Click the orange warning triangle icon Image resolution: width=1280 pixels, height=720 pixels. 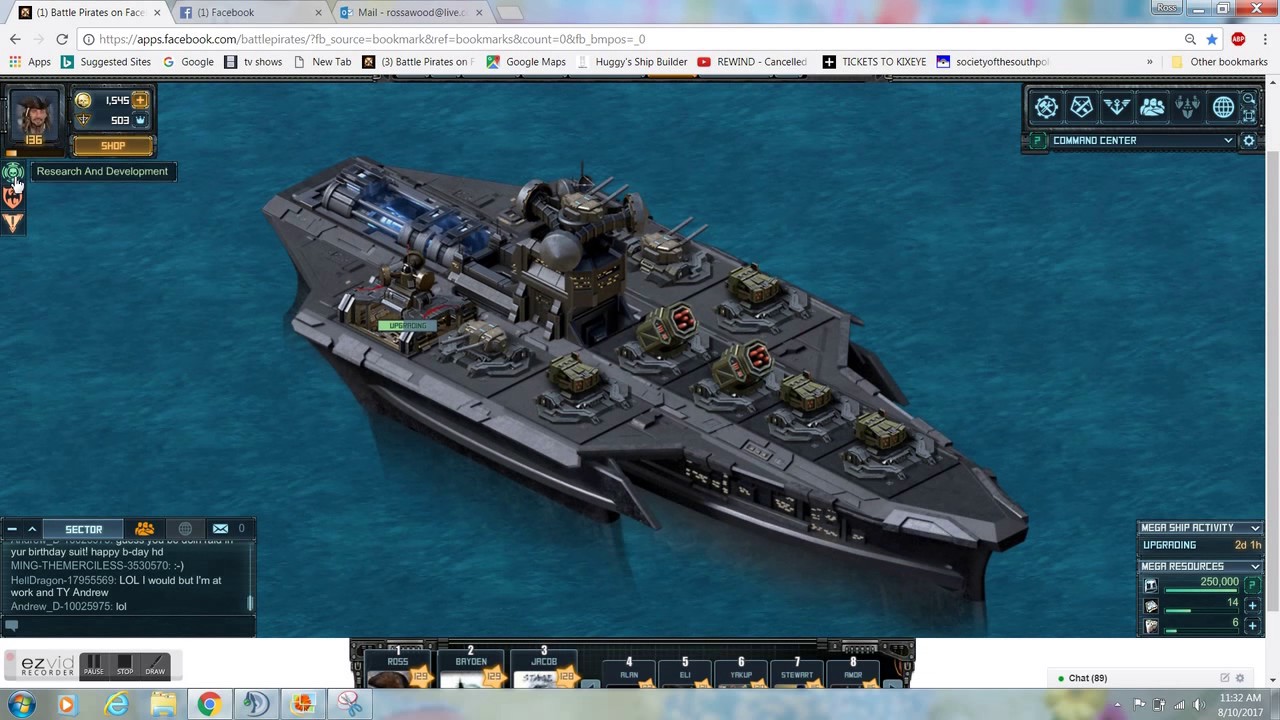tap(12, 222)
